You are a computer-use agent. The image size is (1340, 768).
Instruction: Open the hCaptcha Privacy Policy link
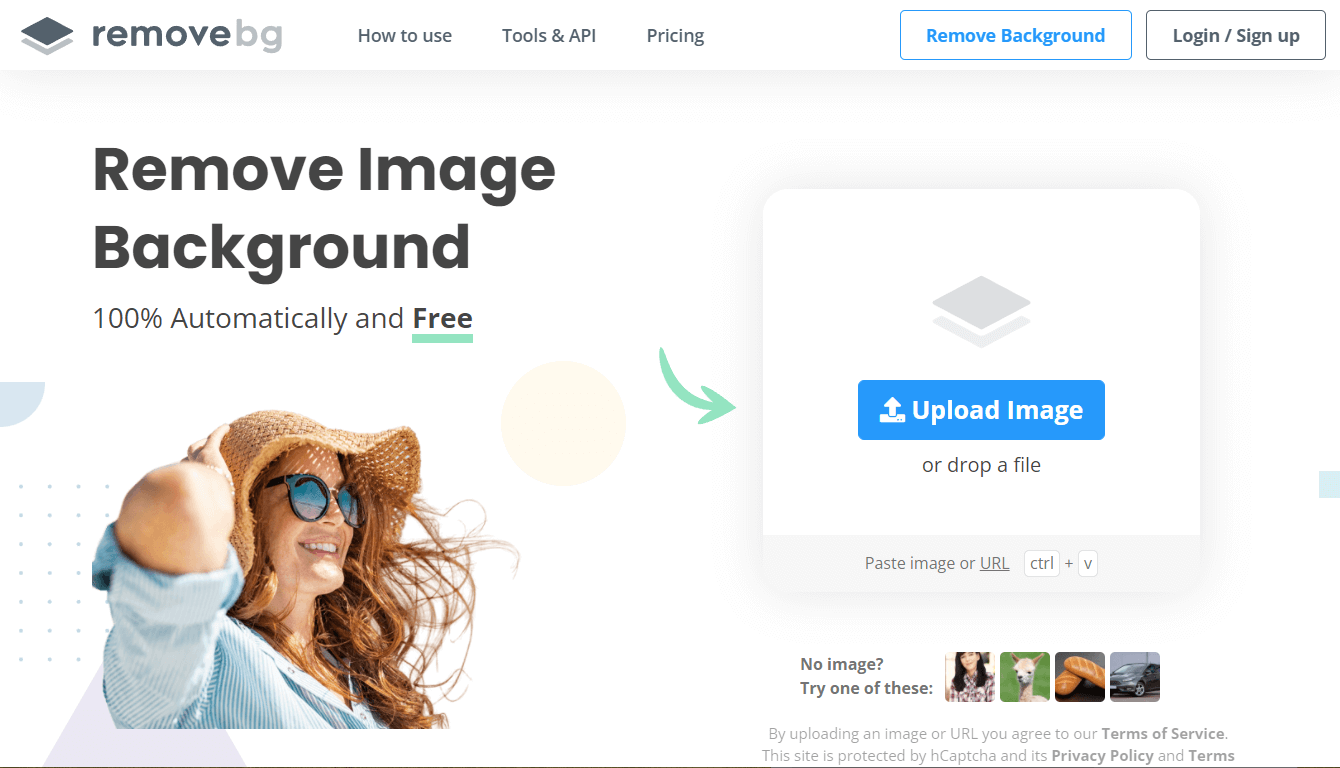[1103, 756]
